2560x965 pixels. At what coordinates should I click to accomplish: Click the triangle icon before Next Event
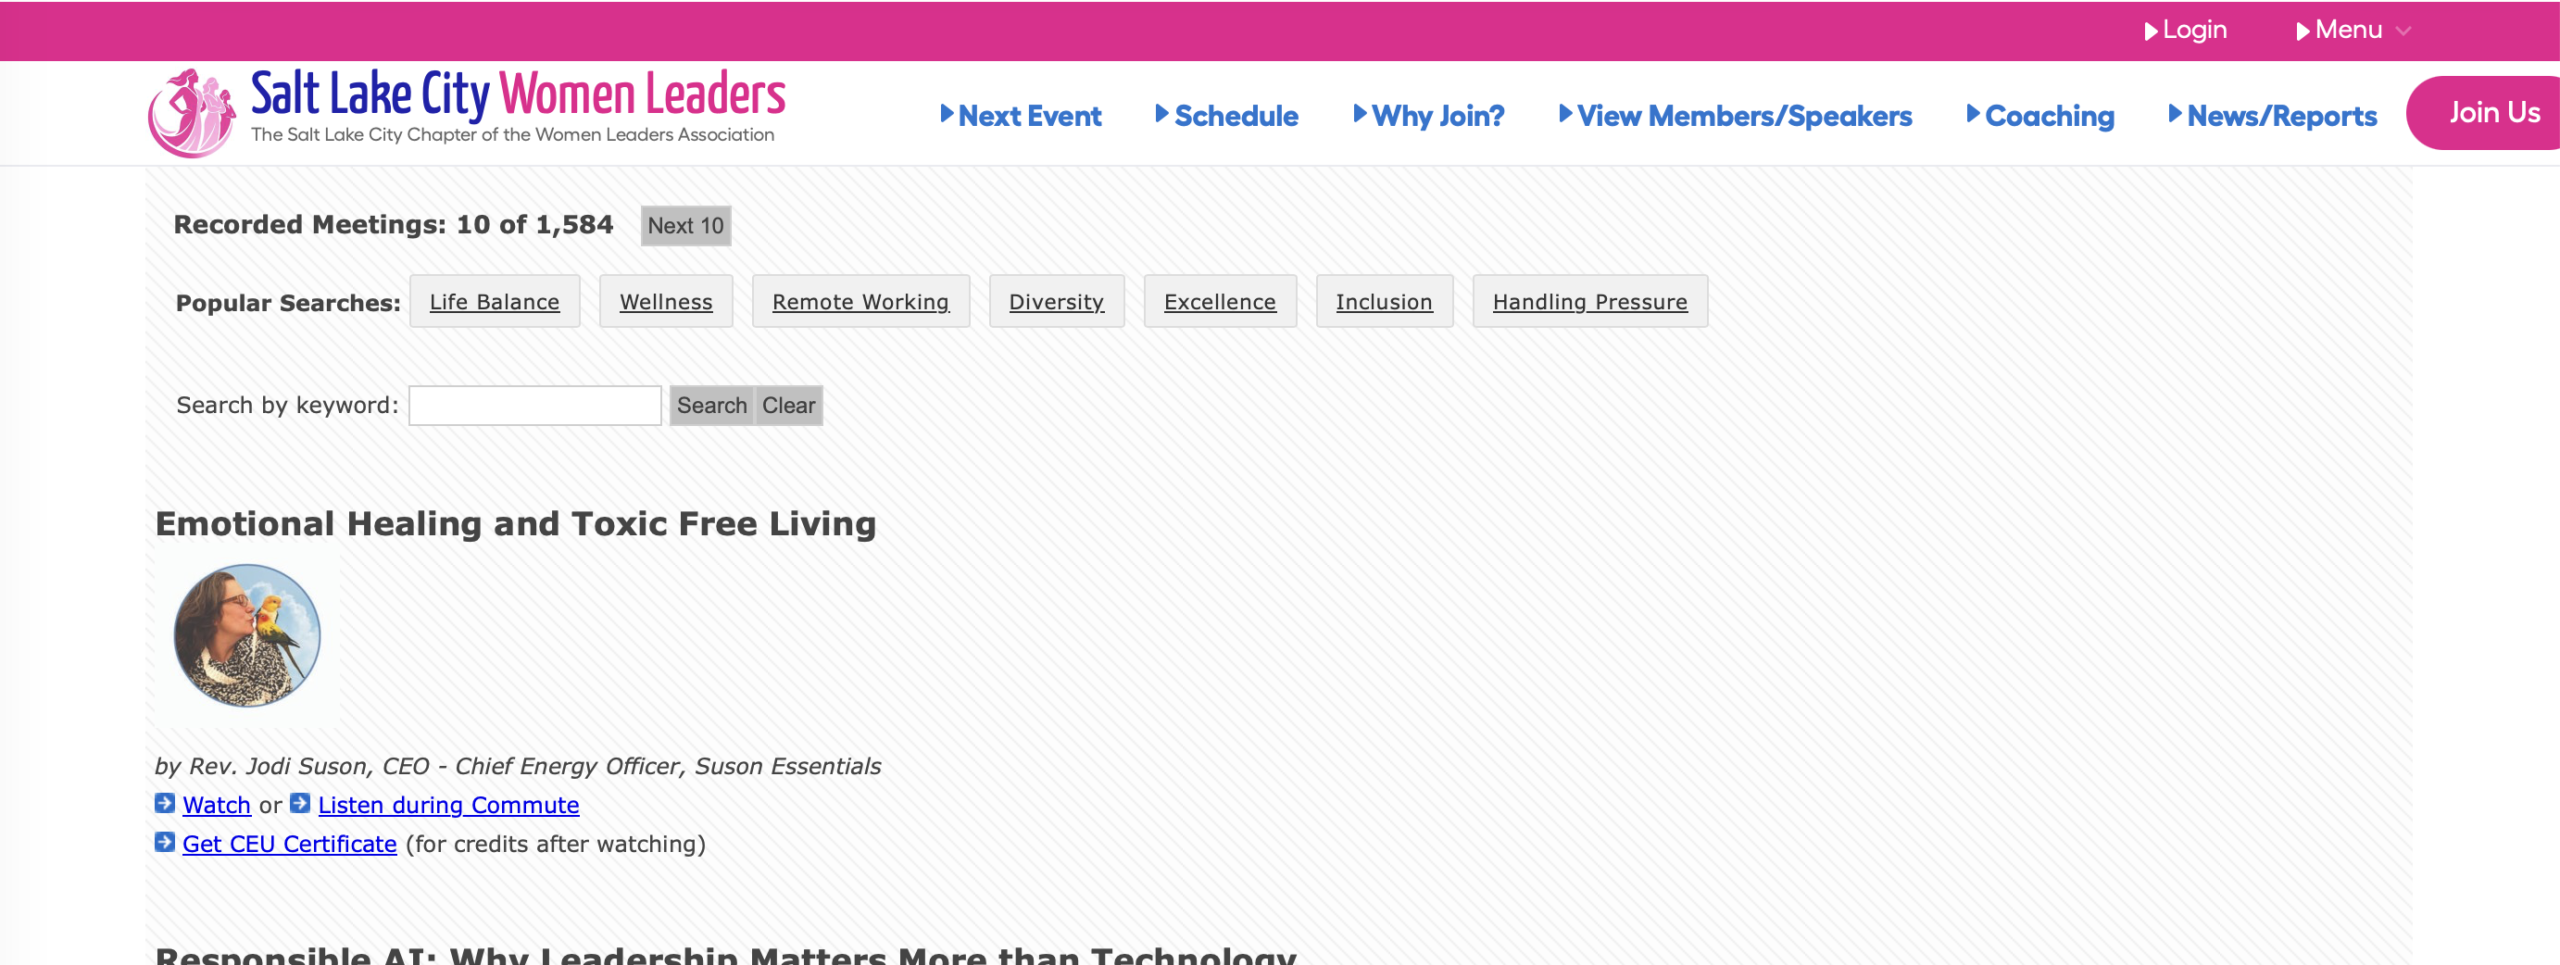click(947, 114)
